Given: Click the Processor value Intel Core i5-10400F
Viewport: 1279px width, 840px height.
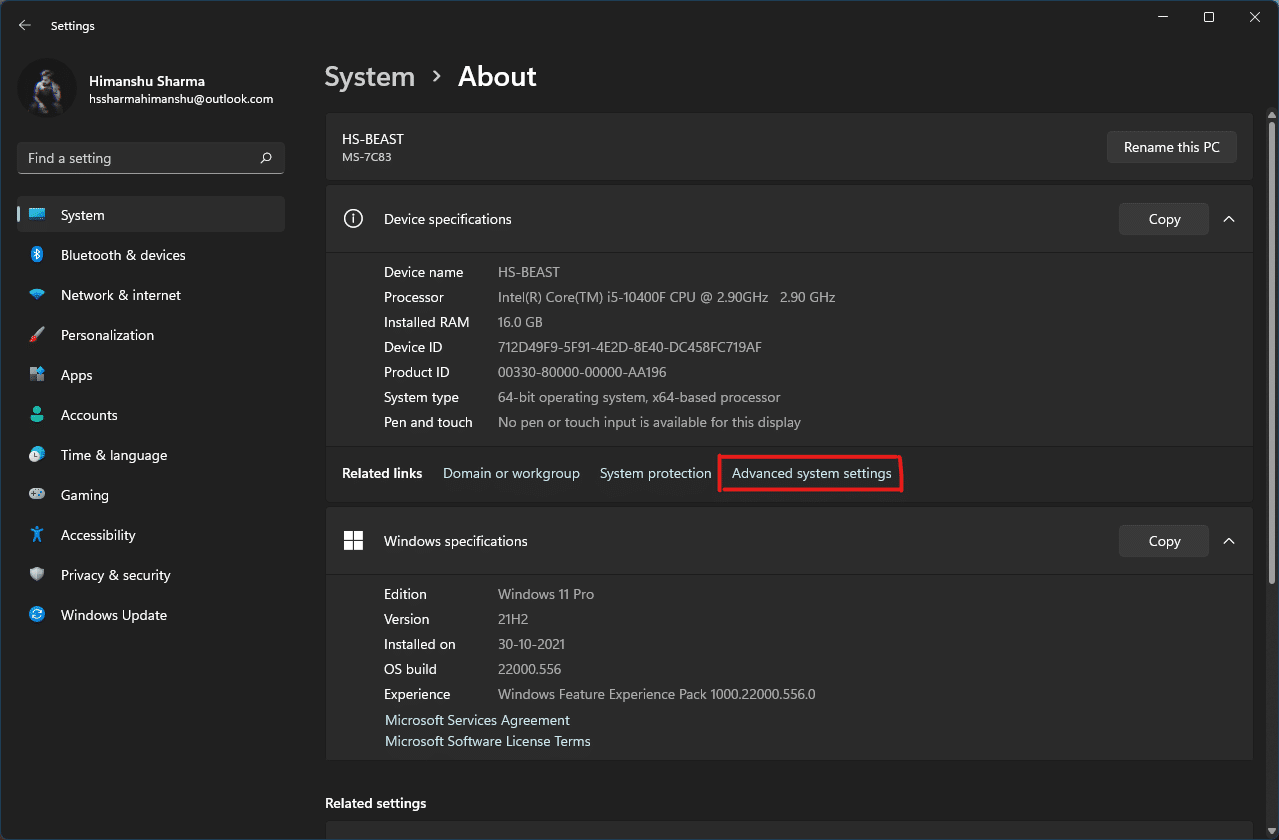Looking at the screenshot, I should [x=666, y=297].
